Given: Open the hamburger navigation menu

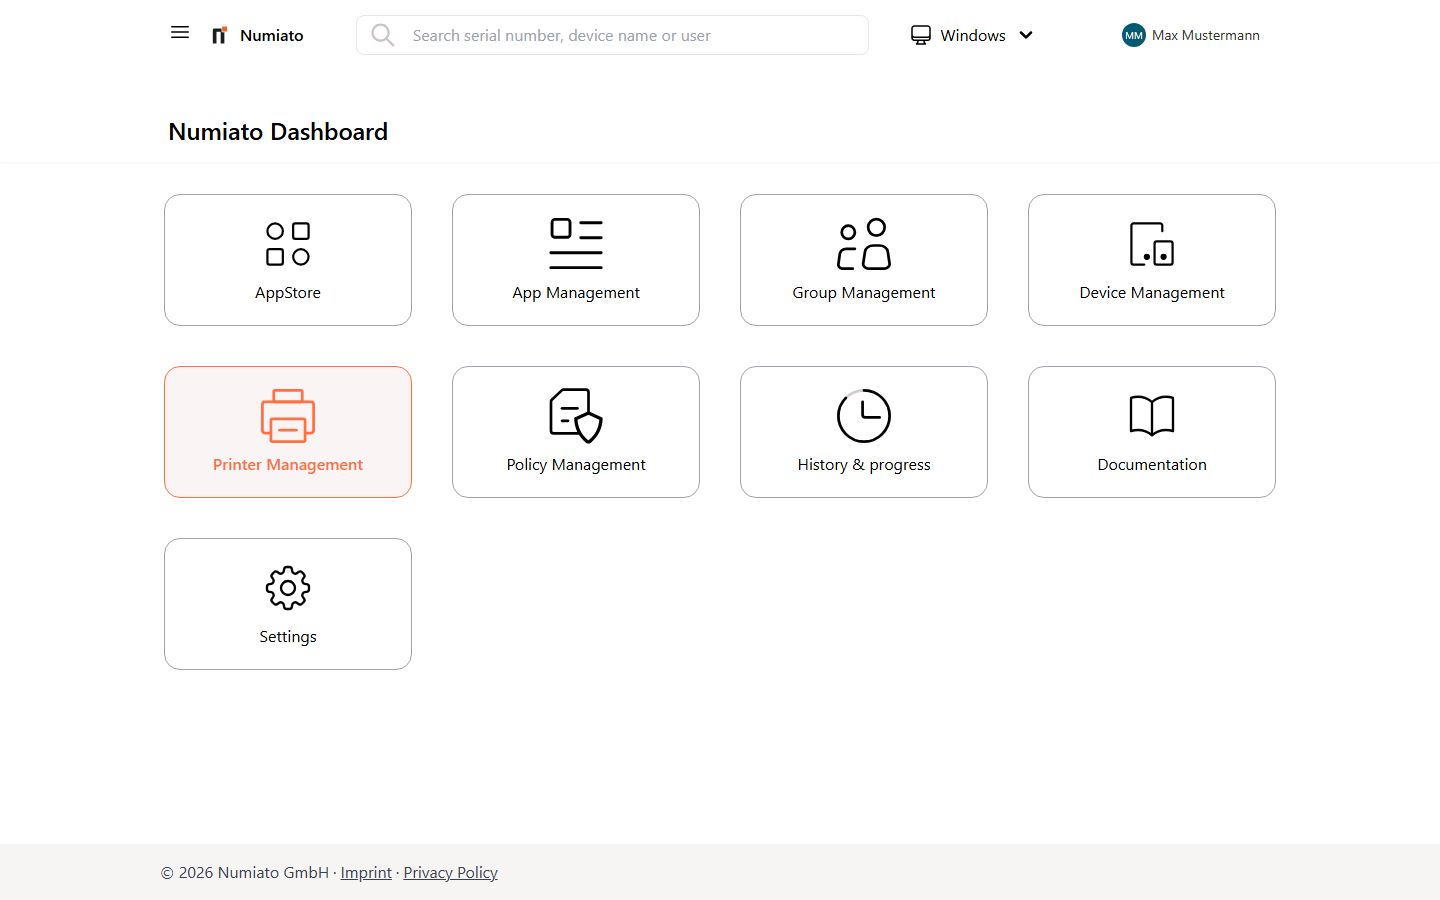Looking at the screenshot, I should click(x=179, y=32).
